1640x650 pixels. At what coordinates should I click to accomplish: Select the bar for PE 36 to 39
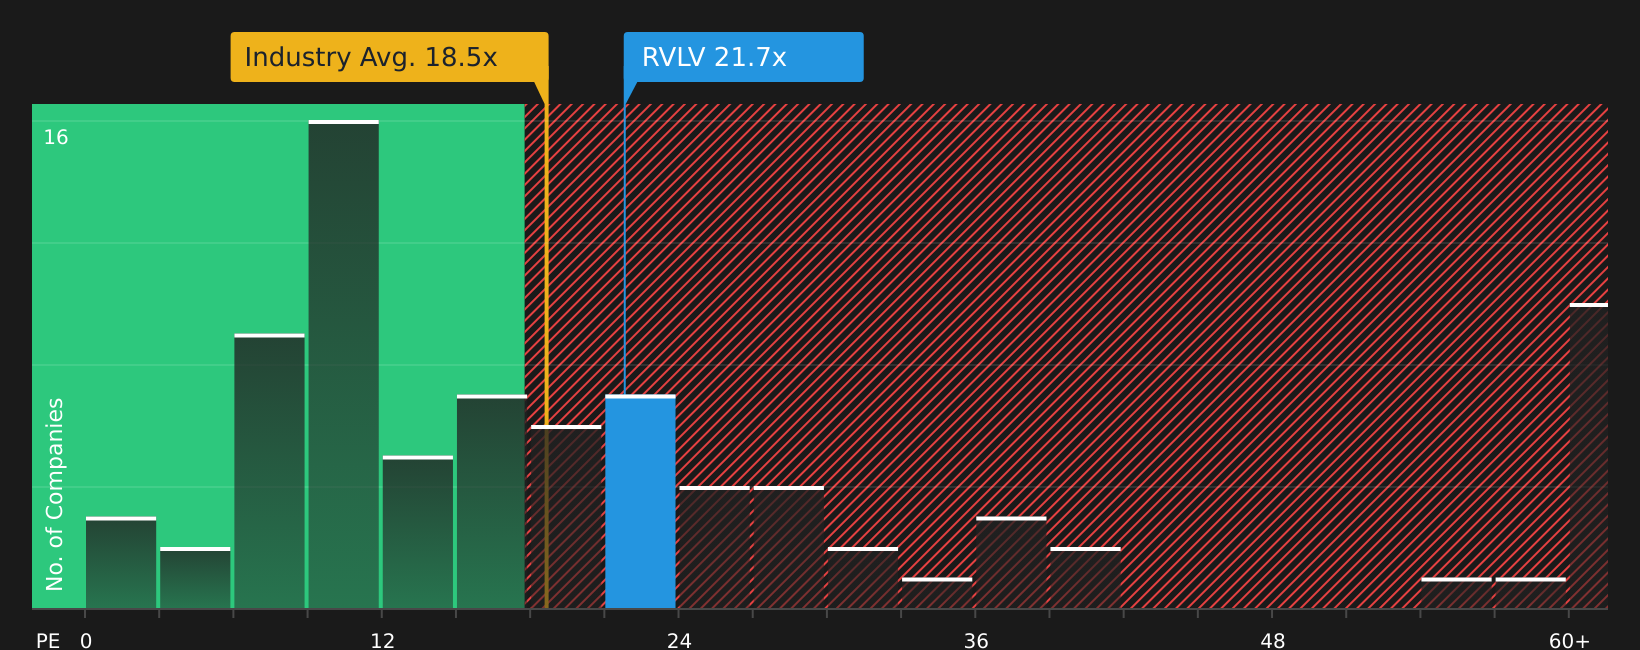tap(1011, 563)
